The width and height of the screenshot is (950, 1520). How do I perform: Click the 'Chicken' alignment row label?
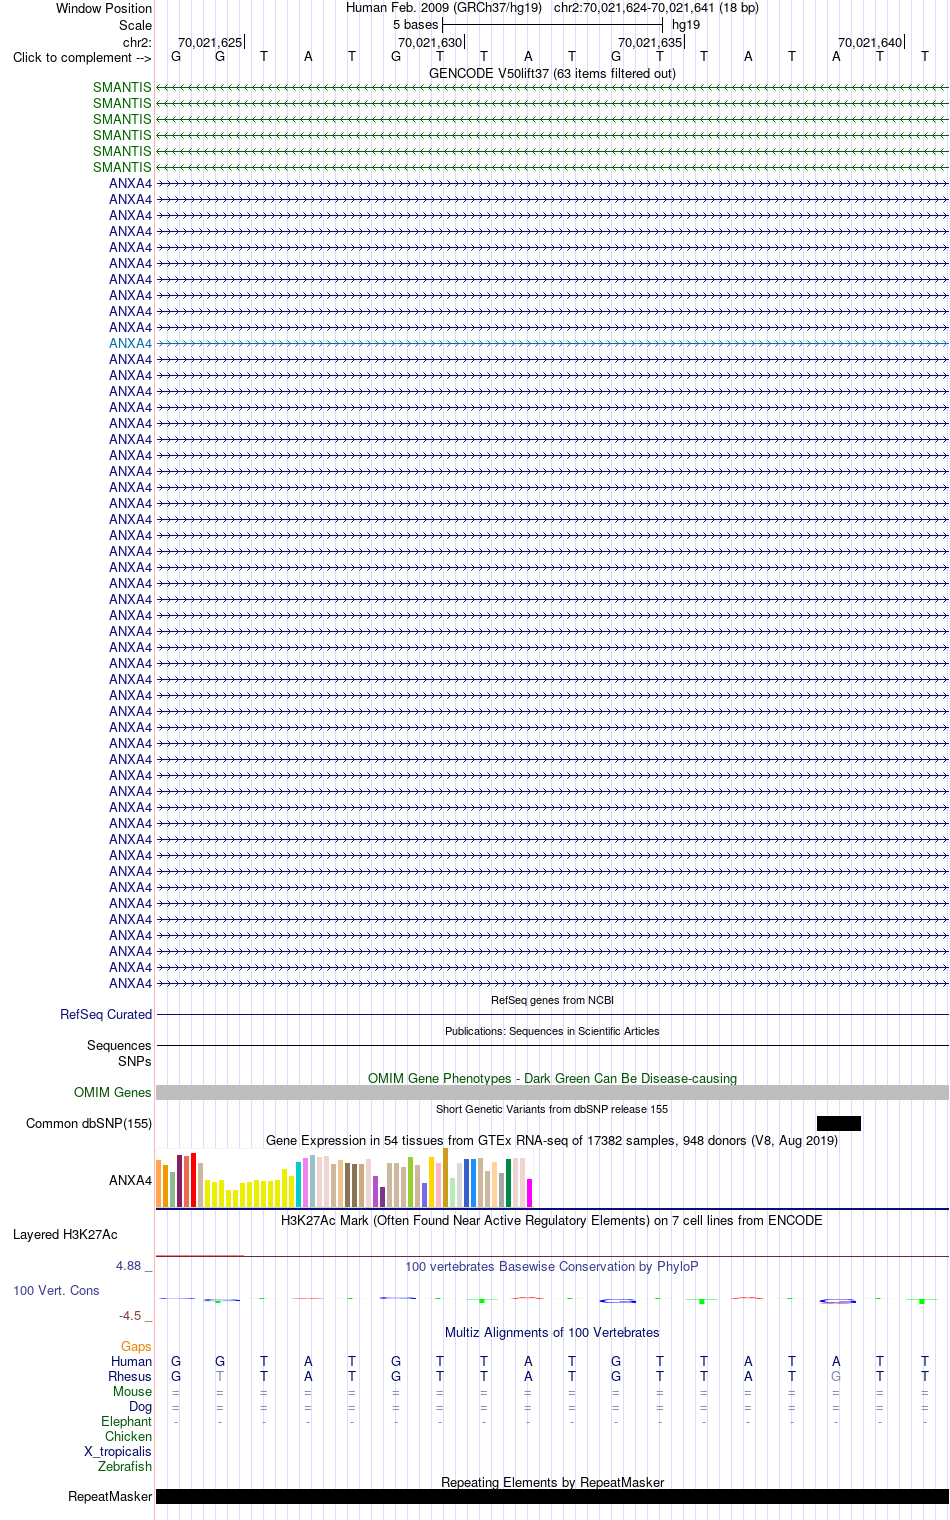point(128,1436)
